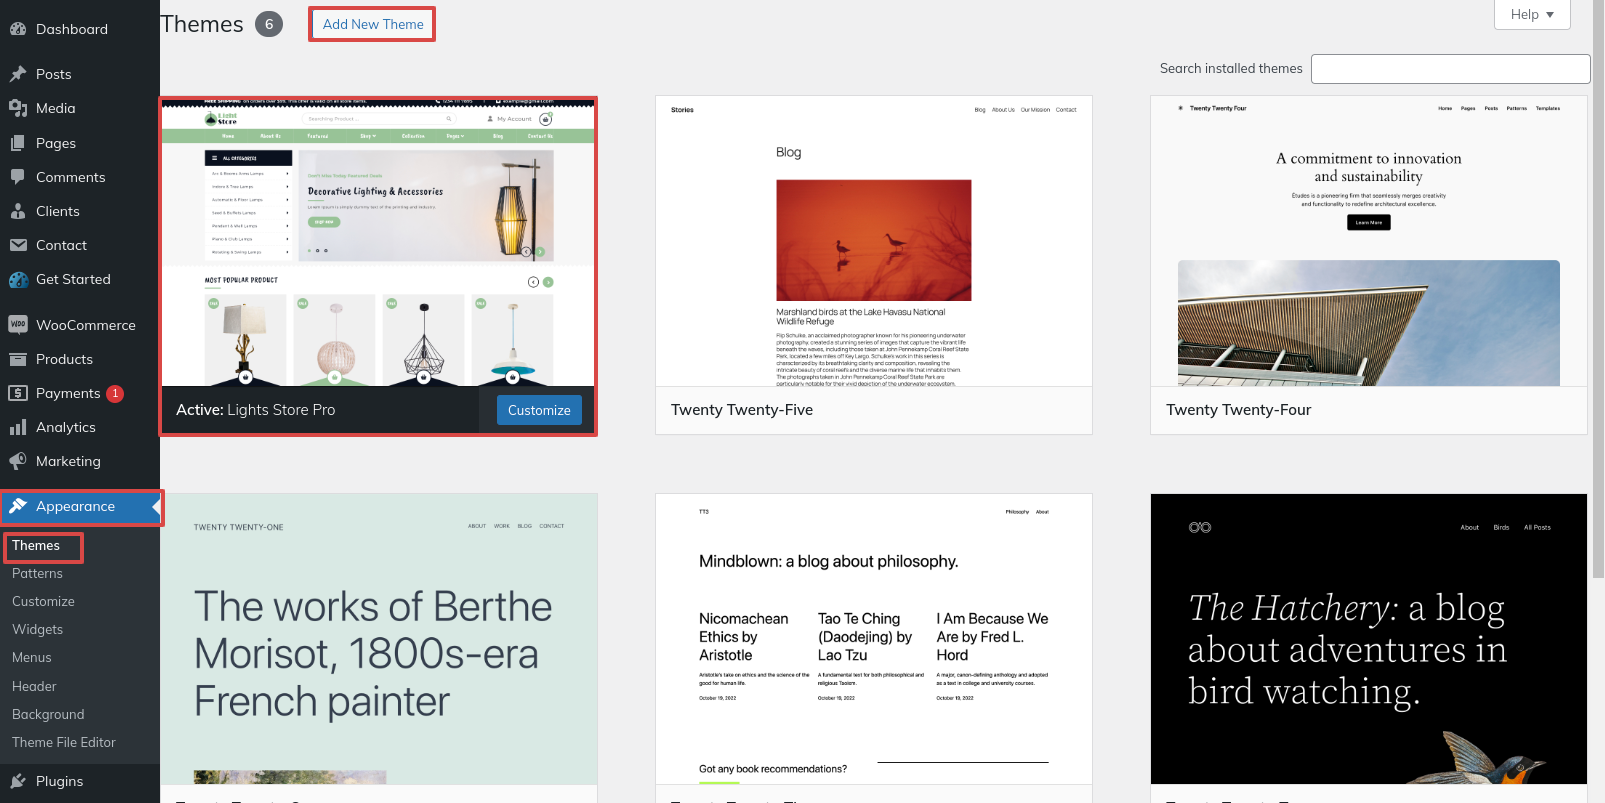Click the theme count badge 6
1605x803 pixels.
coord(269,24)
